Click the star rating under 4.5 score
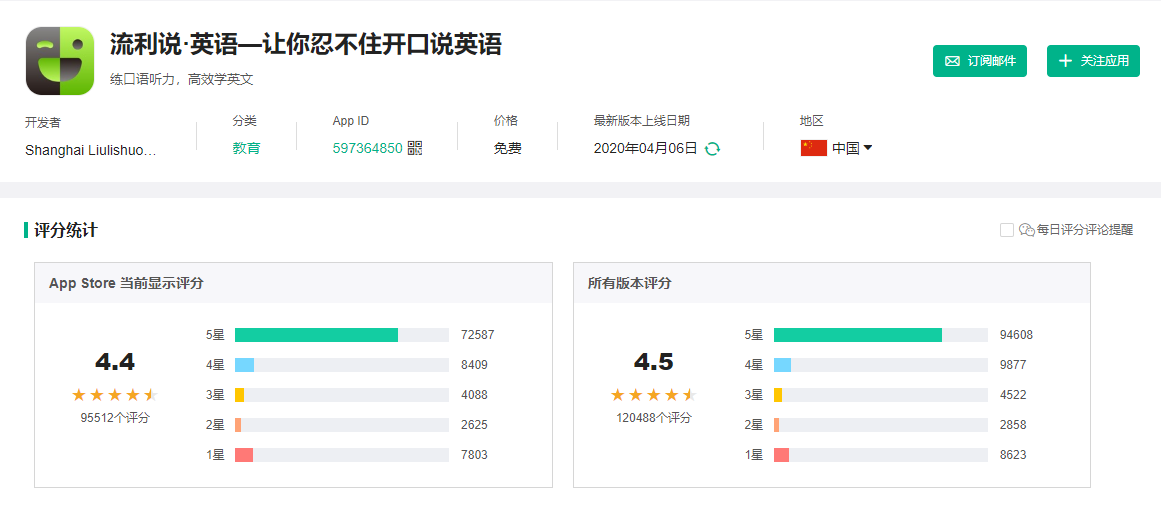The height and width of the screenshot is (506, 1161). pyautogui.click(x=653, y=395)
